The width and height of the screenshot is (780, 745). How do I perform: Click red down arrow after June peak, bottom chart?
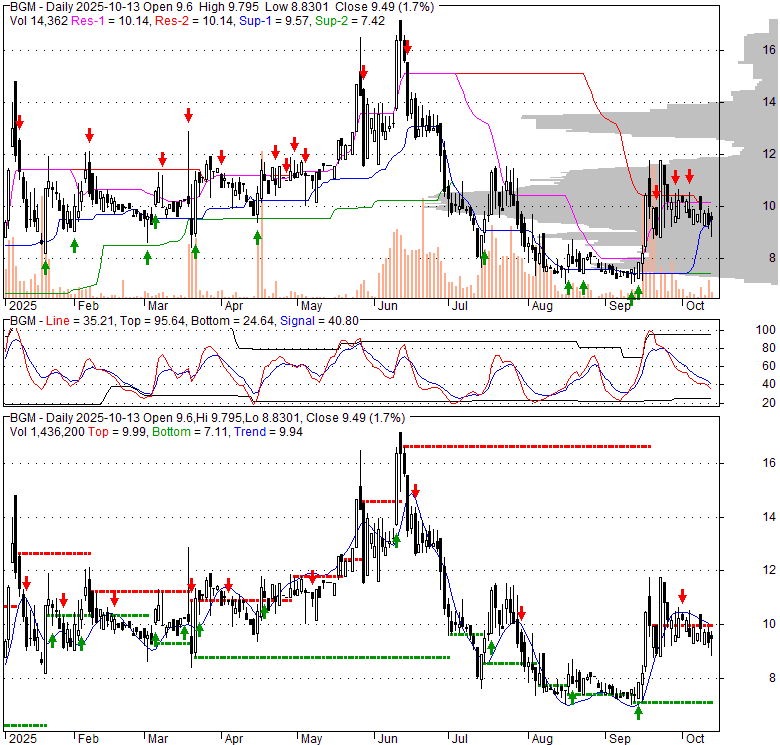(415, 492)
